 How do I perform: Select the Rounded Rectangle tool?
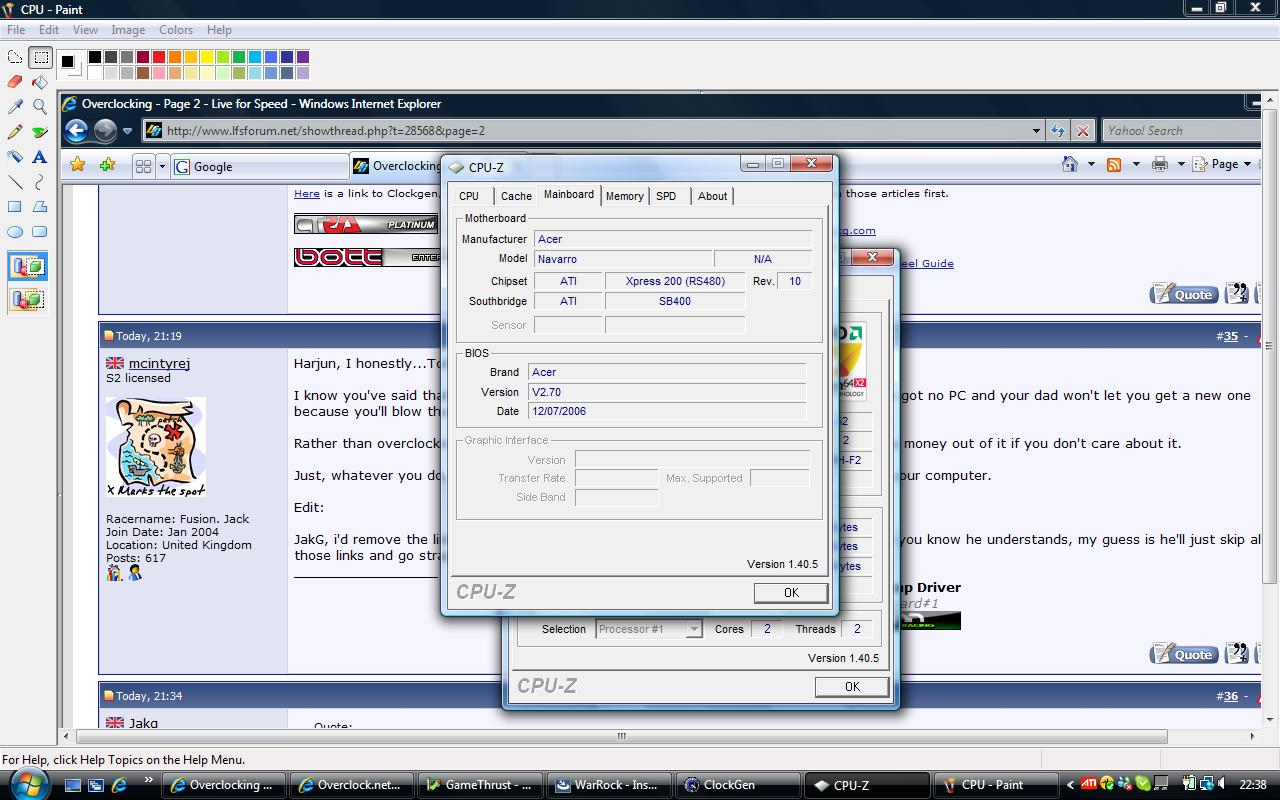click(40, 232)
